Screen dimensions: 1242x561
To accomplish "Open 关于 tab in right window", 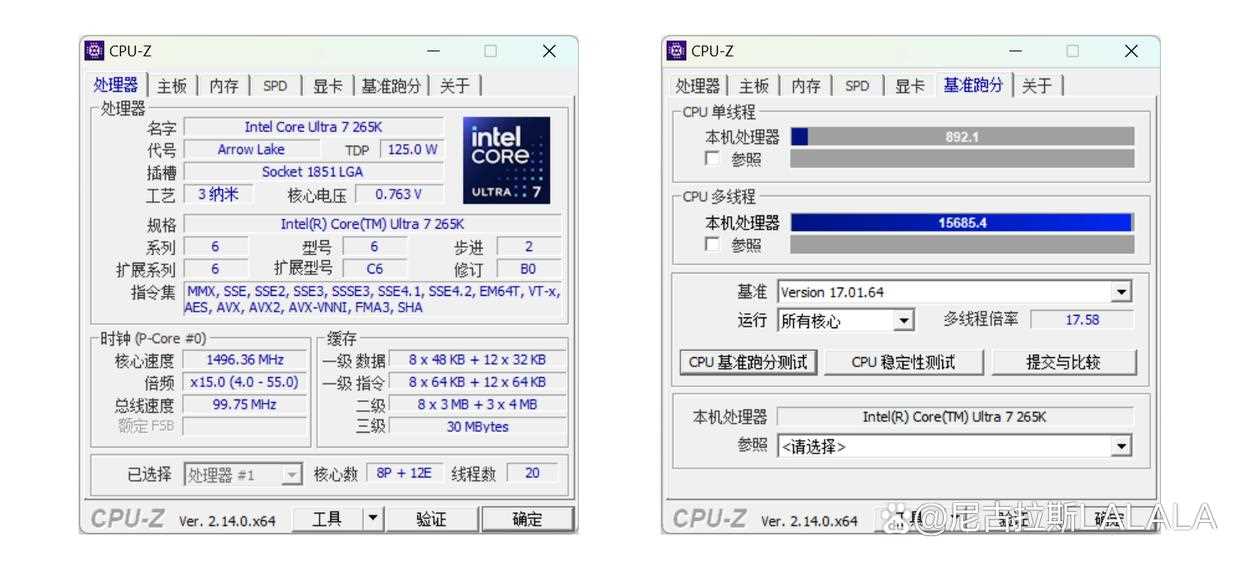I will coord(1037,86).
